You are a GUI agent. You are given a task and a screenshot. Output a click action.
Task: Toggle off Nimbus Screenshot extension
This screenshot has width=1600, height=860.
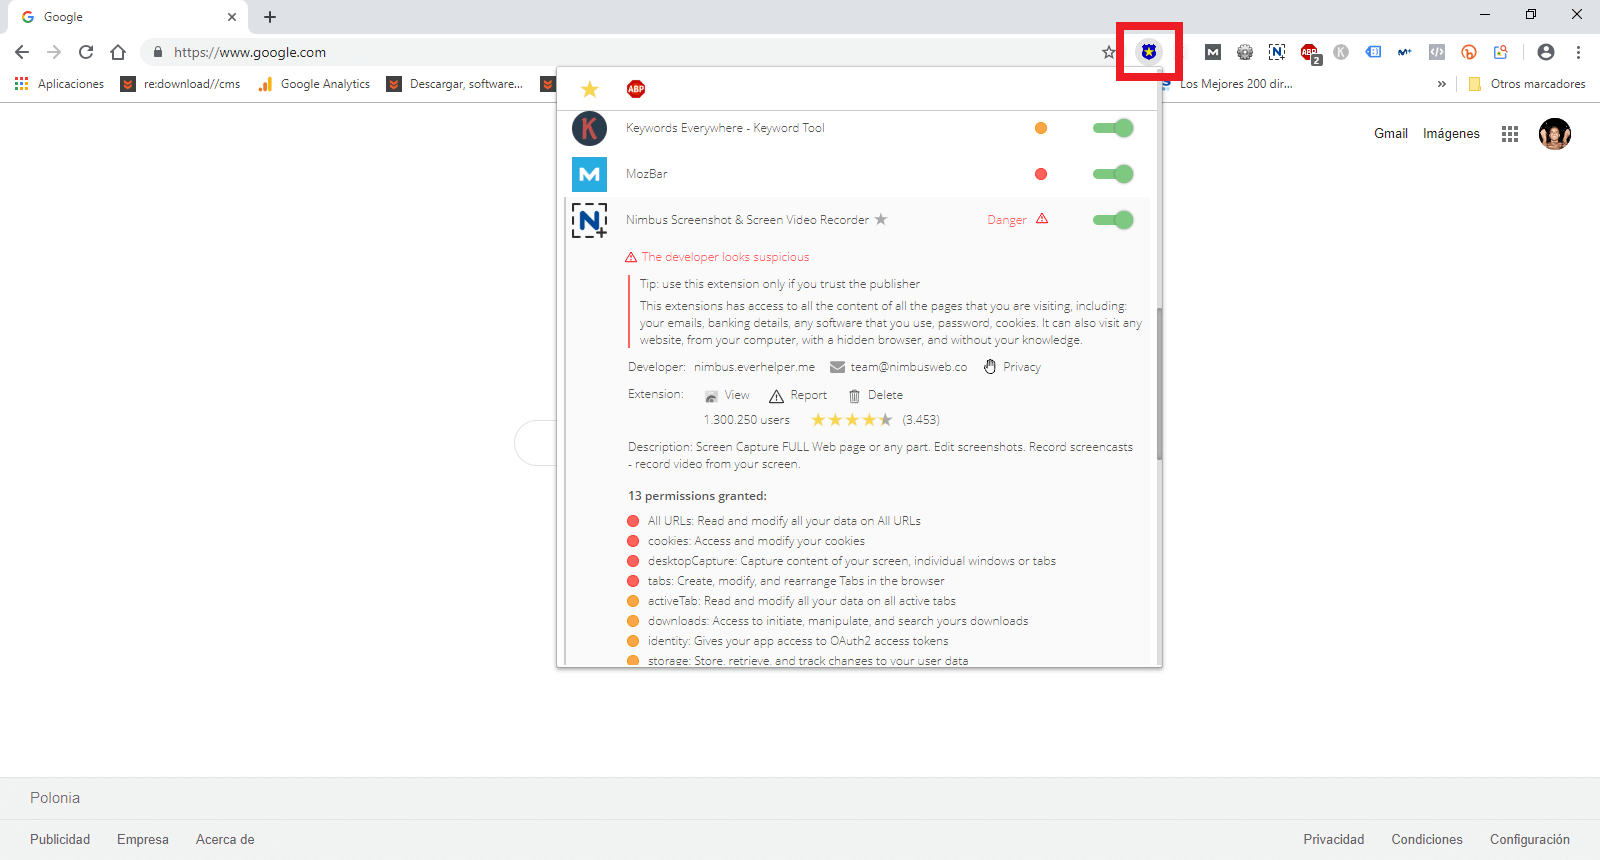click(1113, 220)
